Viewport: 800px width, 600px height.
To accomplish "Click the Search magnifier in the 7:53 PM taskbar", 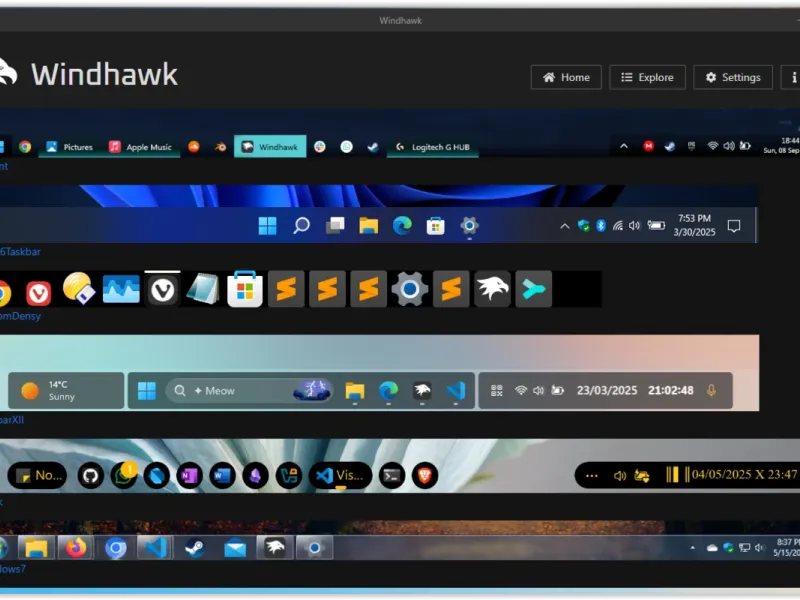I will (x=301, y=226).
